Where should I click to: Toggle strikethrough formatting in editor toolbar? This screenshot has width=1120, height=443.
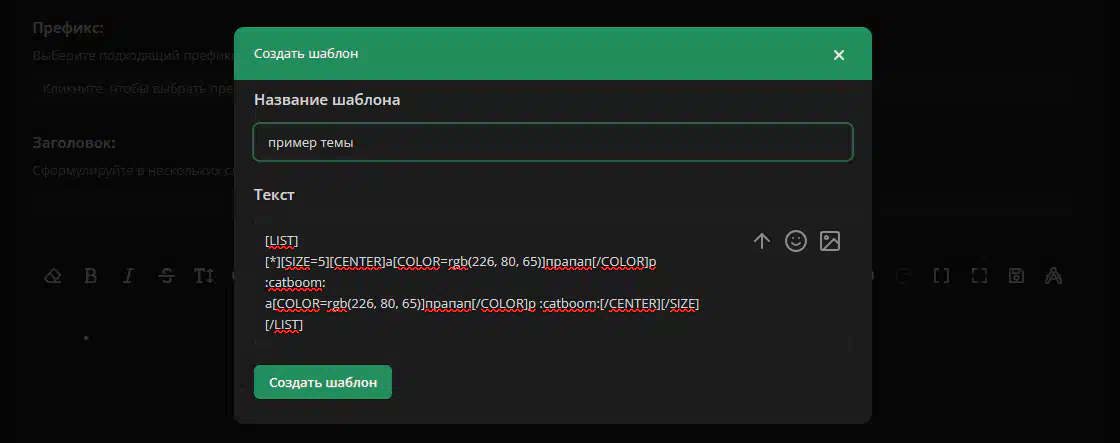165,276
